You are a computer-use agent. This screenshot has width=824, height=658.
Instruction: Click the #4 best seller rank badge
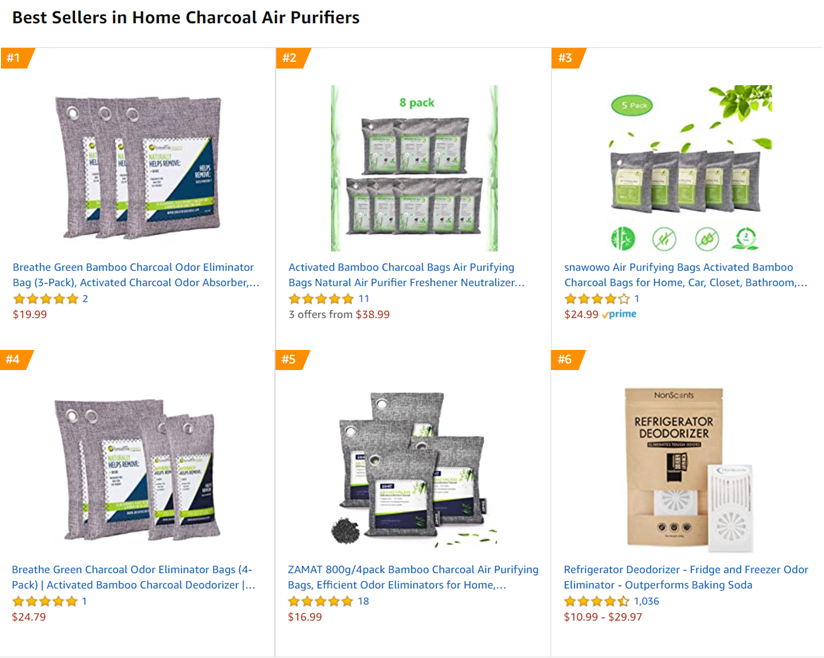(16, 359)
